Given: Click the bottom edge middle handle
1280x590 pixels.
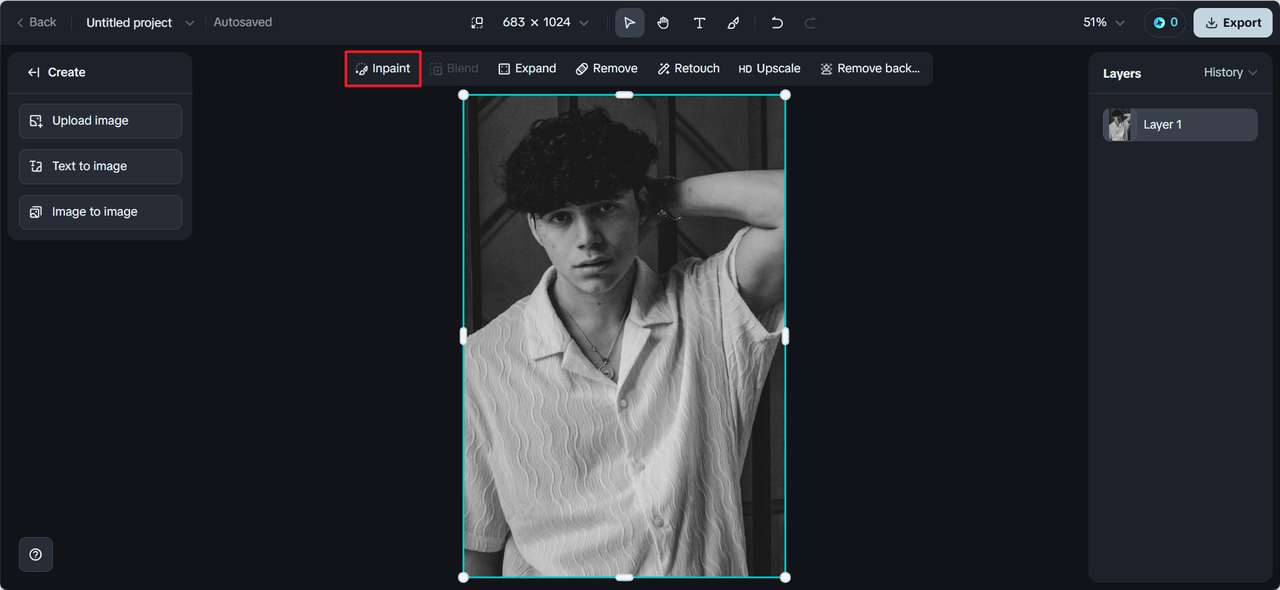Looking at the screenshot, I should [624, 577].
